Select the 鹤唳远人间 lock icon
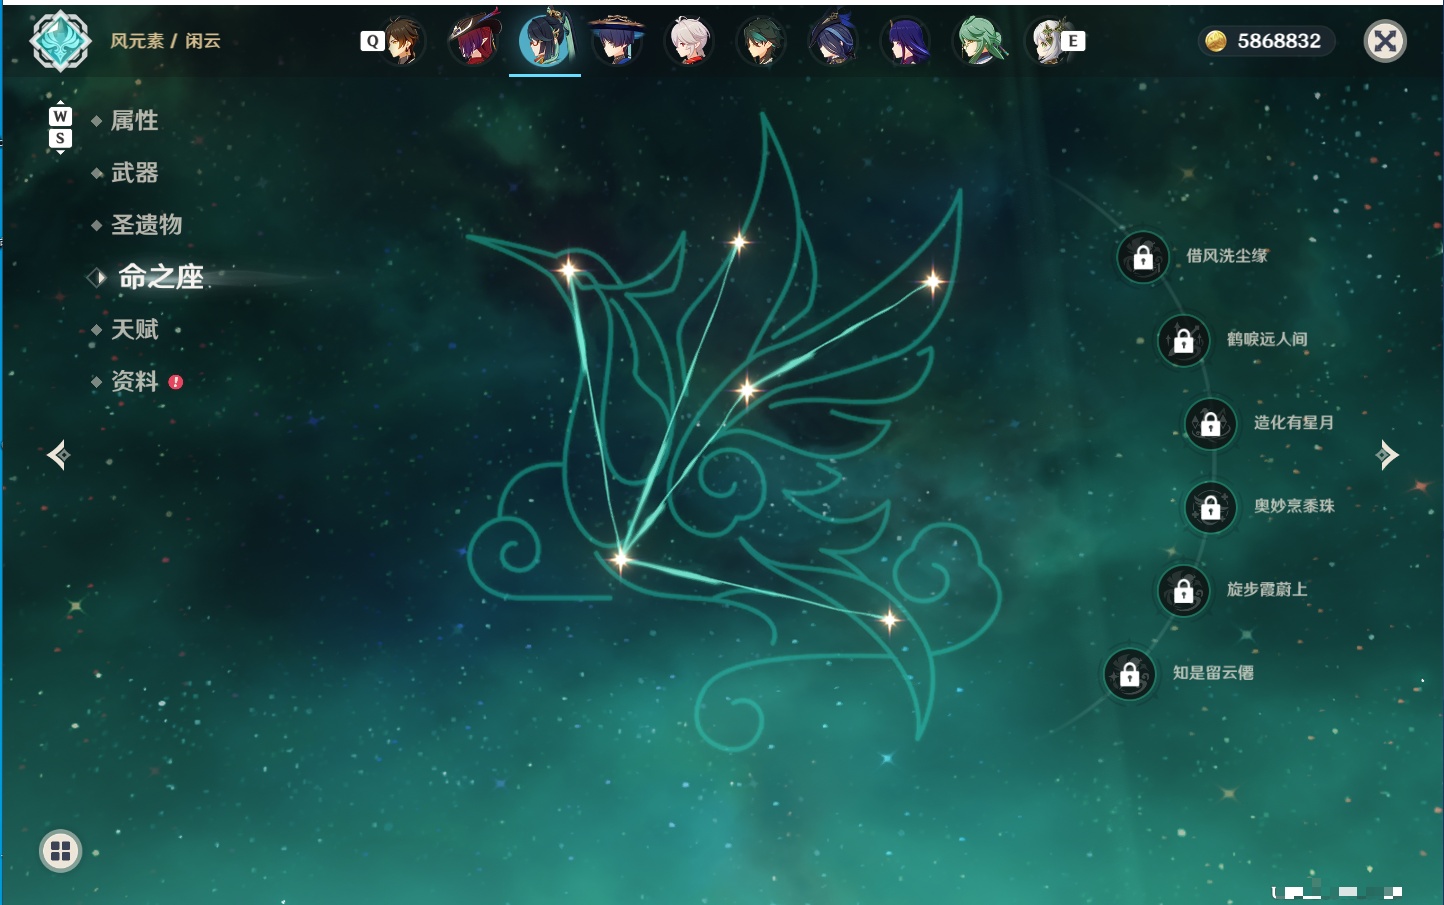This screenshot has width=1444, height=905. click(x=1184, y=340)
